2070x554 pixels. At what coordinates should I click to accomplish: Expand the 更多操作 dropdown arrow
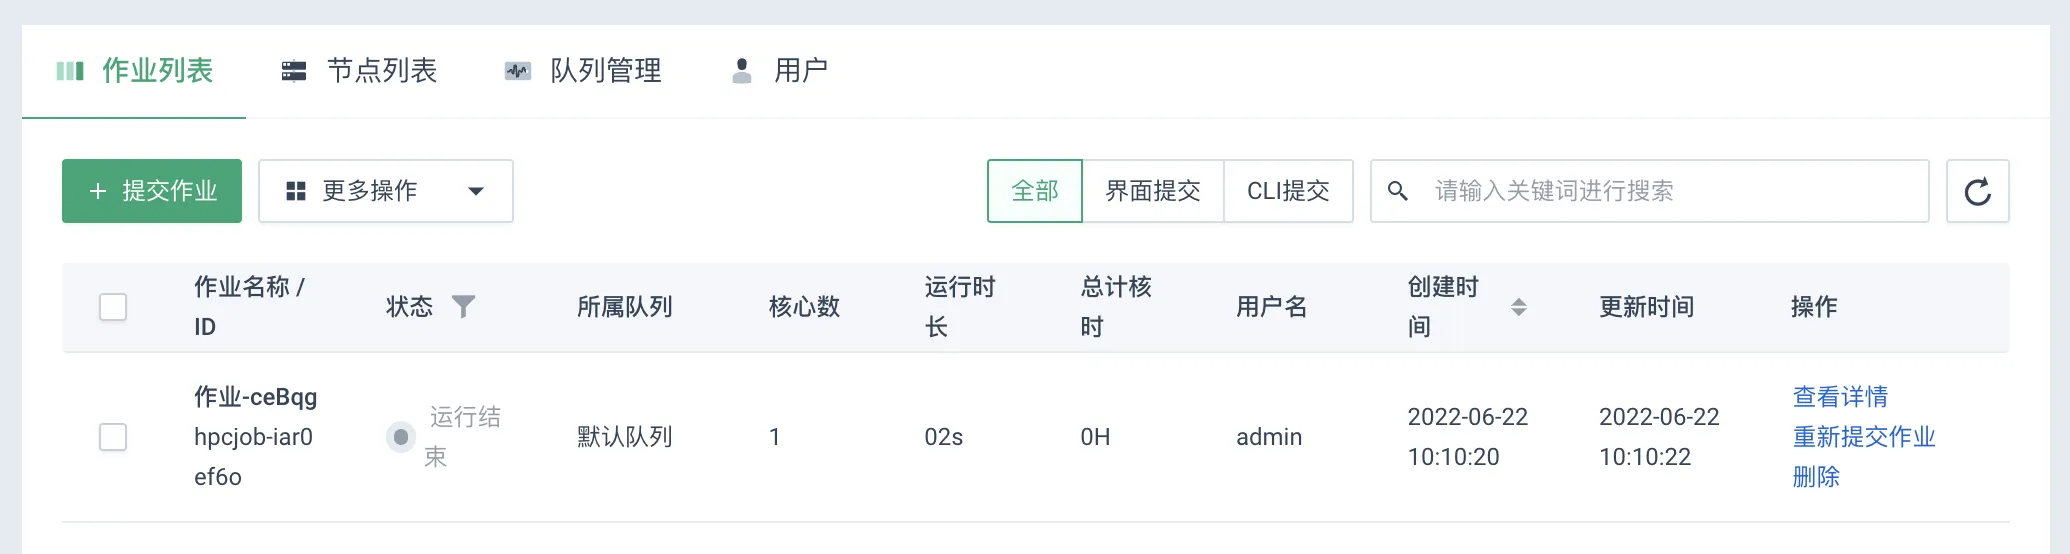pyautogui.click(x=476, y=191)
